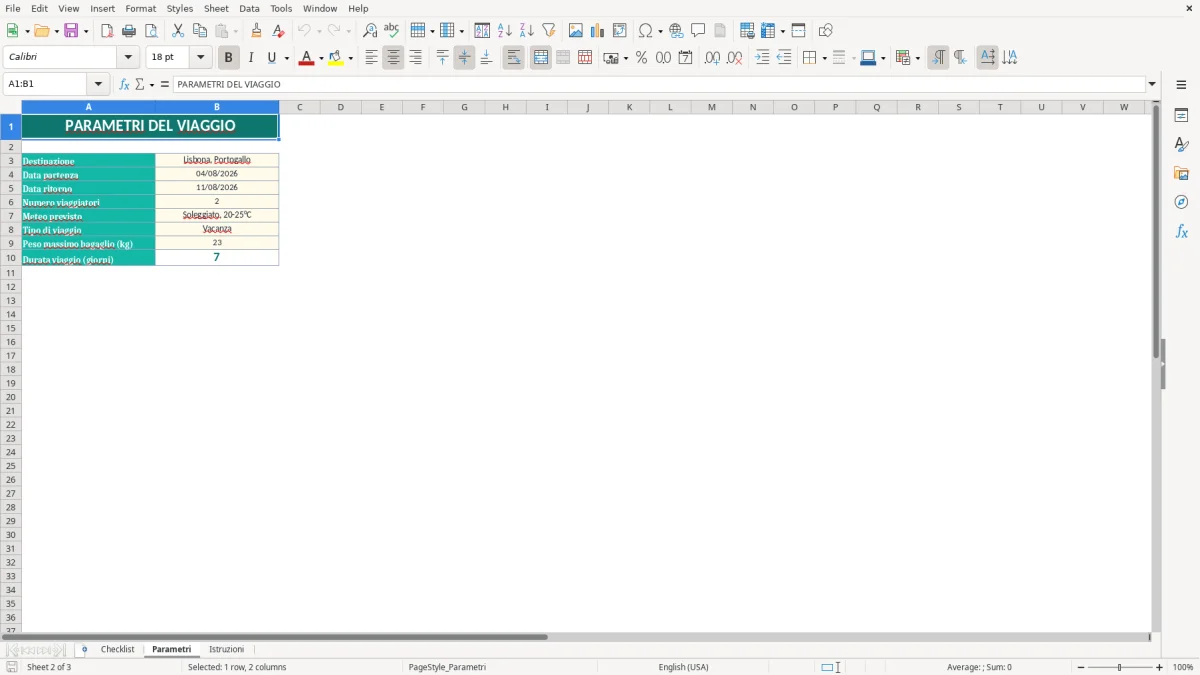Toggle Italic formatting
Image resolution: width=1200 pixels, height=675 pixels.
(250, 58)
